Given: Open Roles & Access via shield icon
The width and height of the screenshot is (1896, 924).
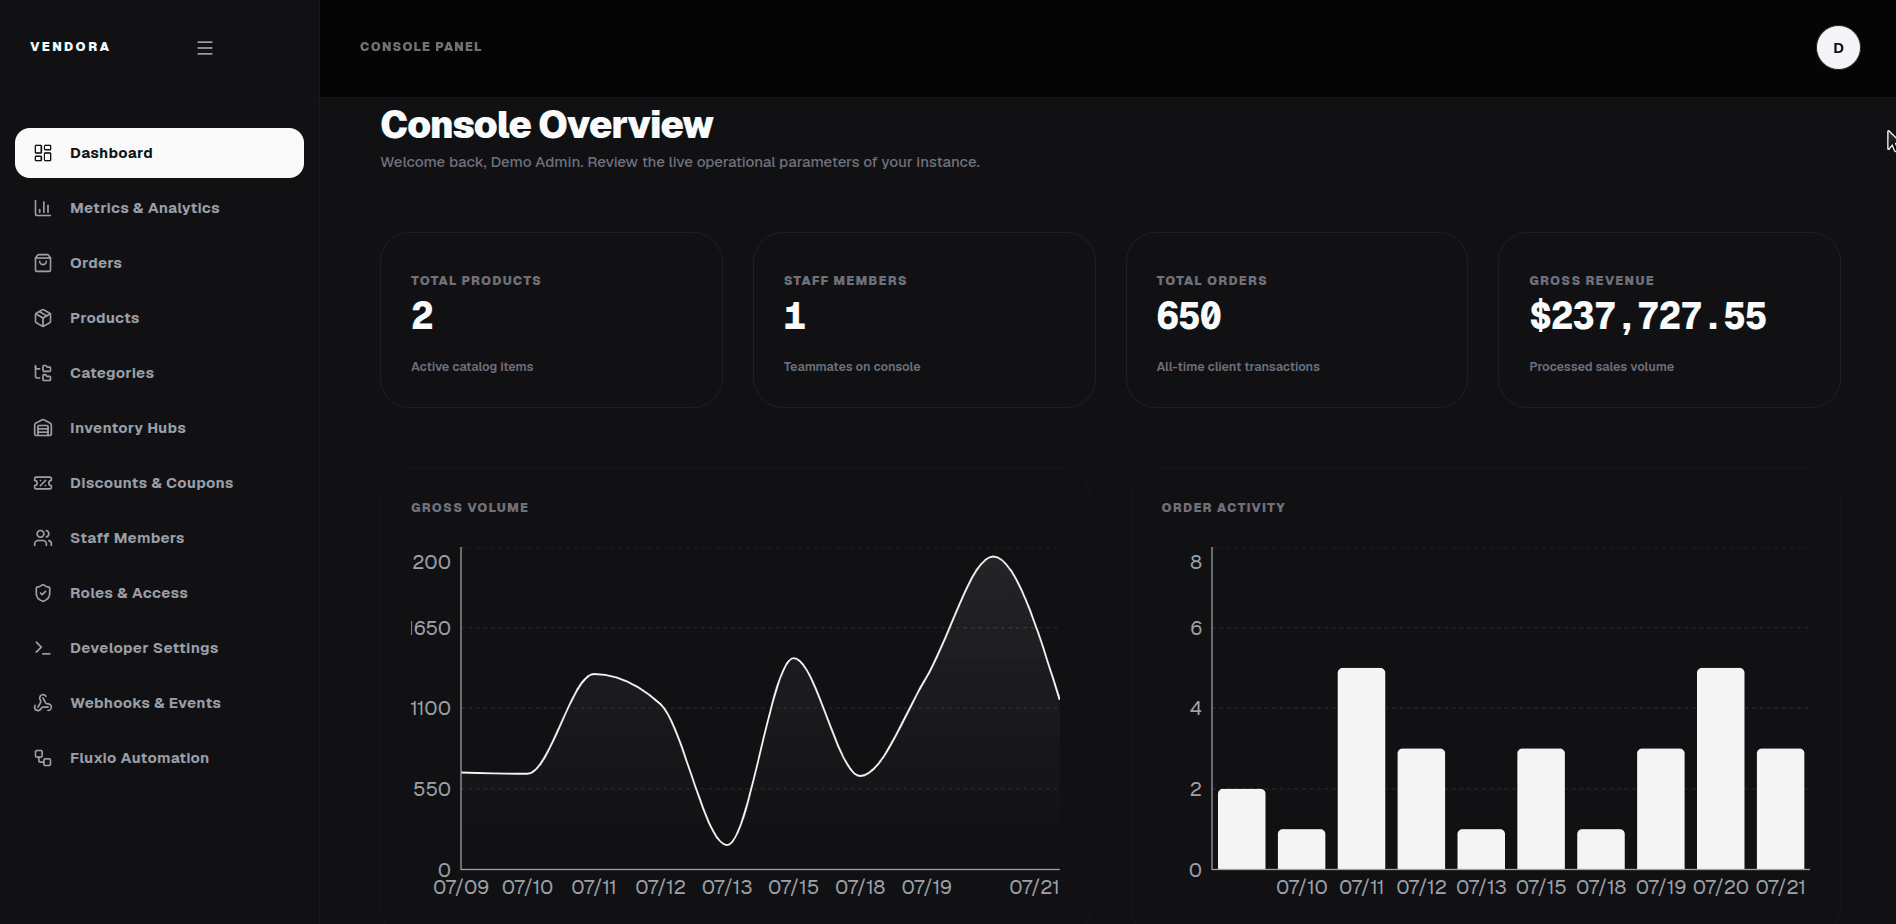Looking at the screenshot, I should point(43,593).
